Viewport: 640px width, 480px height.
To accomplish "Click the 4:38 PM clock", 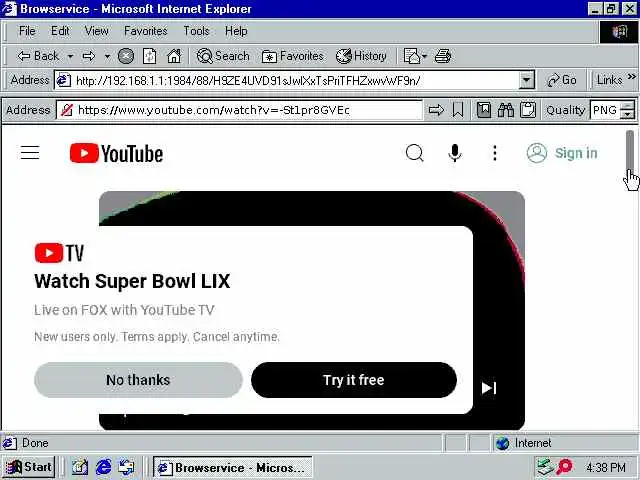I will (606, 467).
